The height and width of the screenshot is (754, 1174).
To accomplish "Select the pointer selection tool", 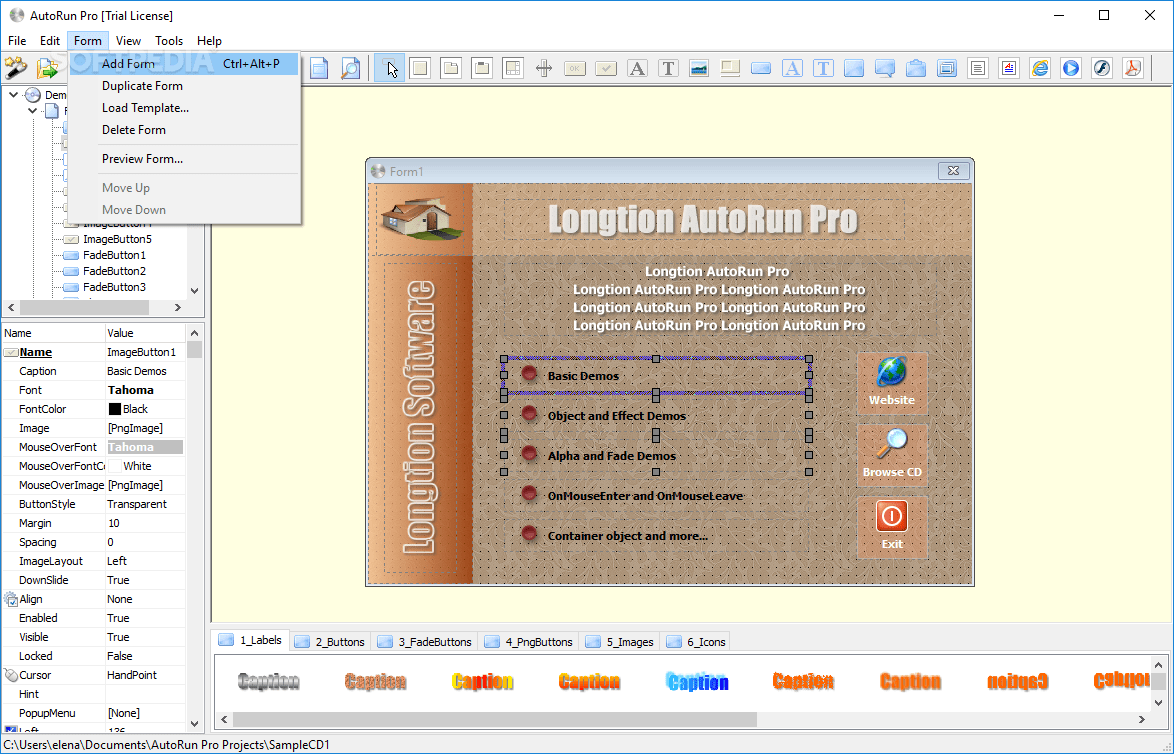I will tap(389, 68).
